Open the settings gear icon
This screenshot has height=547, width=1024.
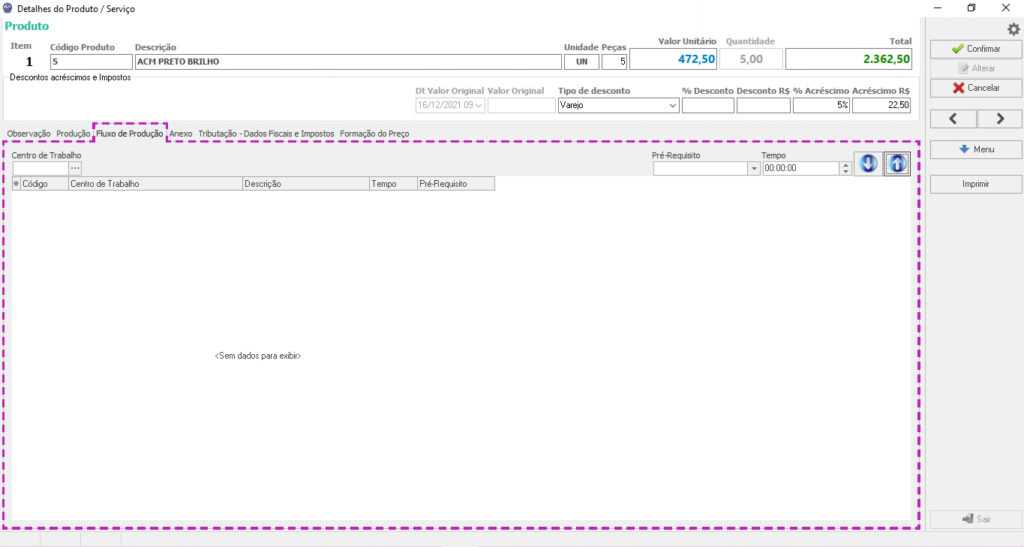[x=1012, y=30]
